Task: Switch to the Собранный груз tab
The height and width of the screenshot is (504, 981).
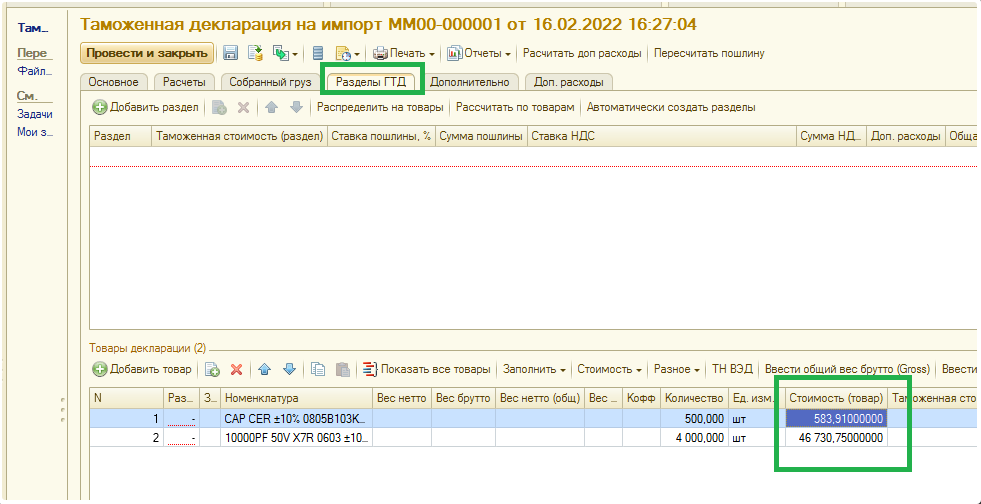Action: (x=270, y=82)
